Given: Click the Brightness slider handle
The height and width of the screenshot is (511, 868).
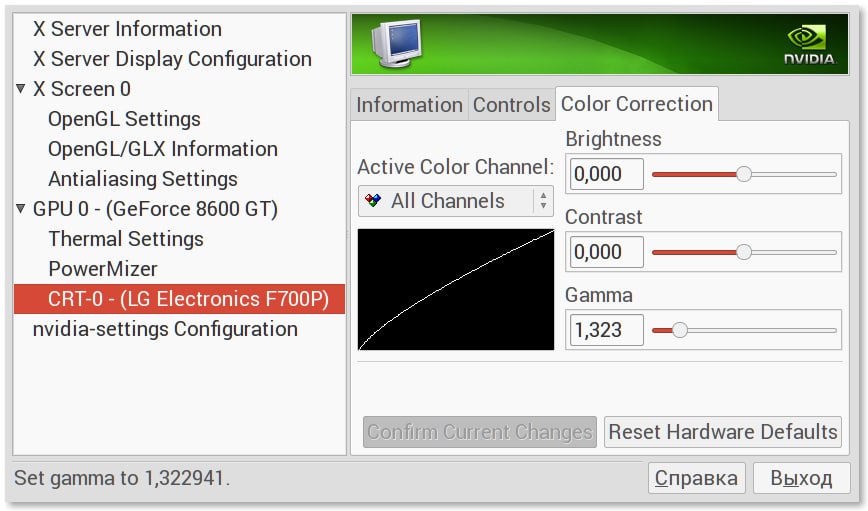Looking at the screenshot, I should [743, 174].
